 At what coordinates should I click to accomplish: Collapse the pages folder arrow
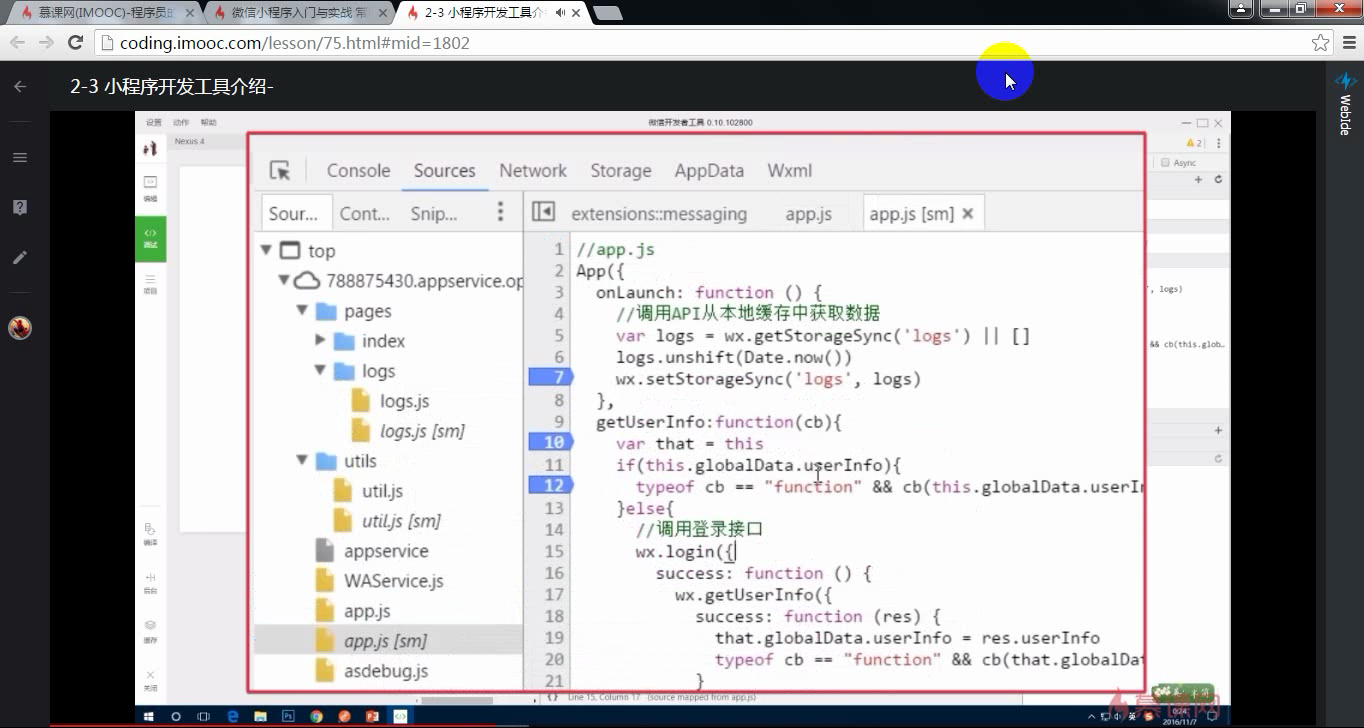pyautogui.click(x=302, y=311)
